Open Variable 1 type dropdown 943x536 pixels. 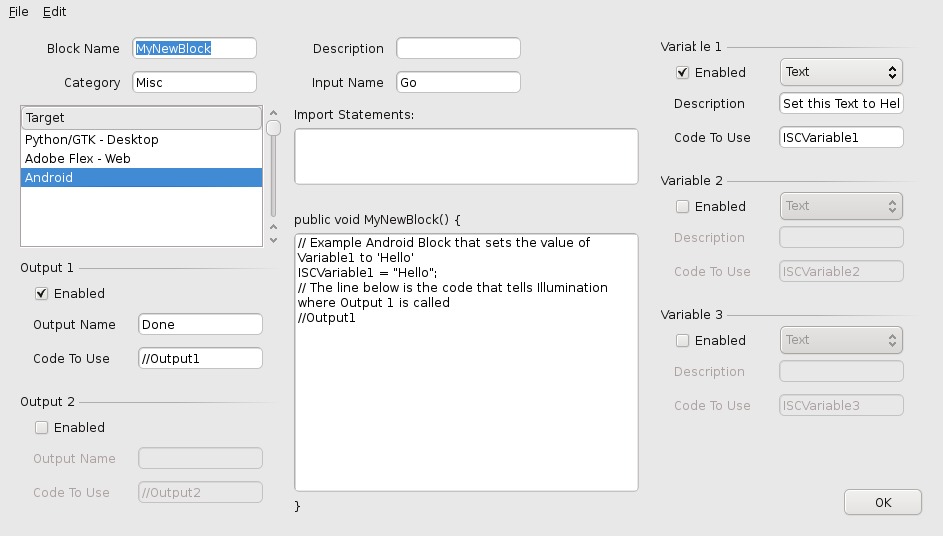(840, 72)
